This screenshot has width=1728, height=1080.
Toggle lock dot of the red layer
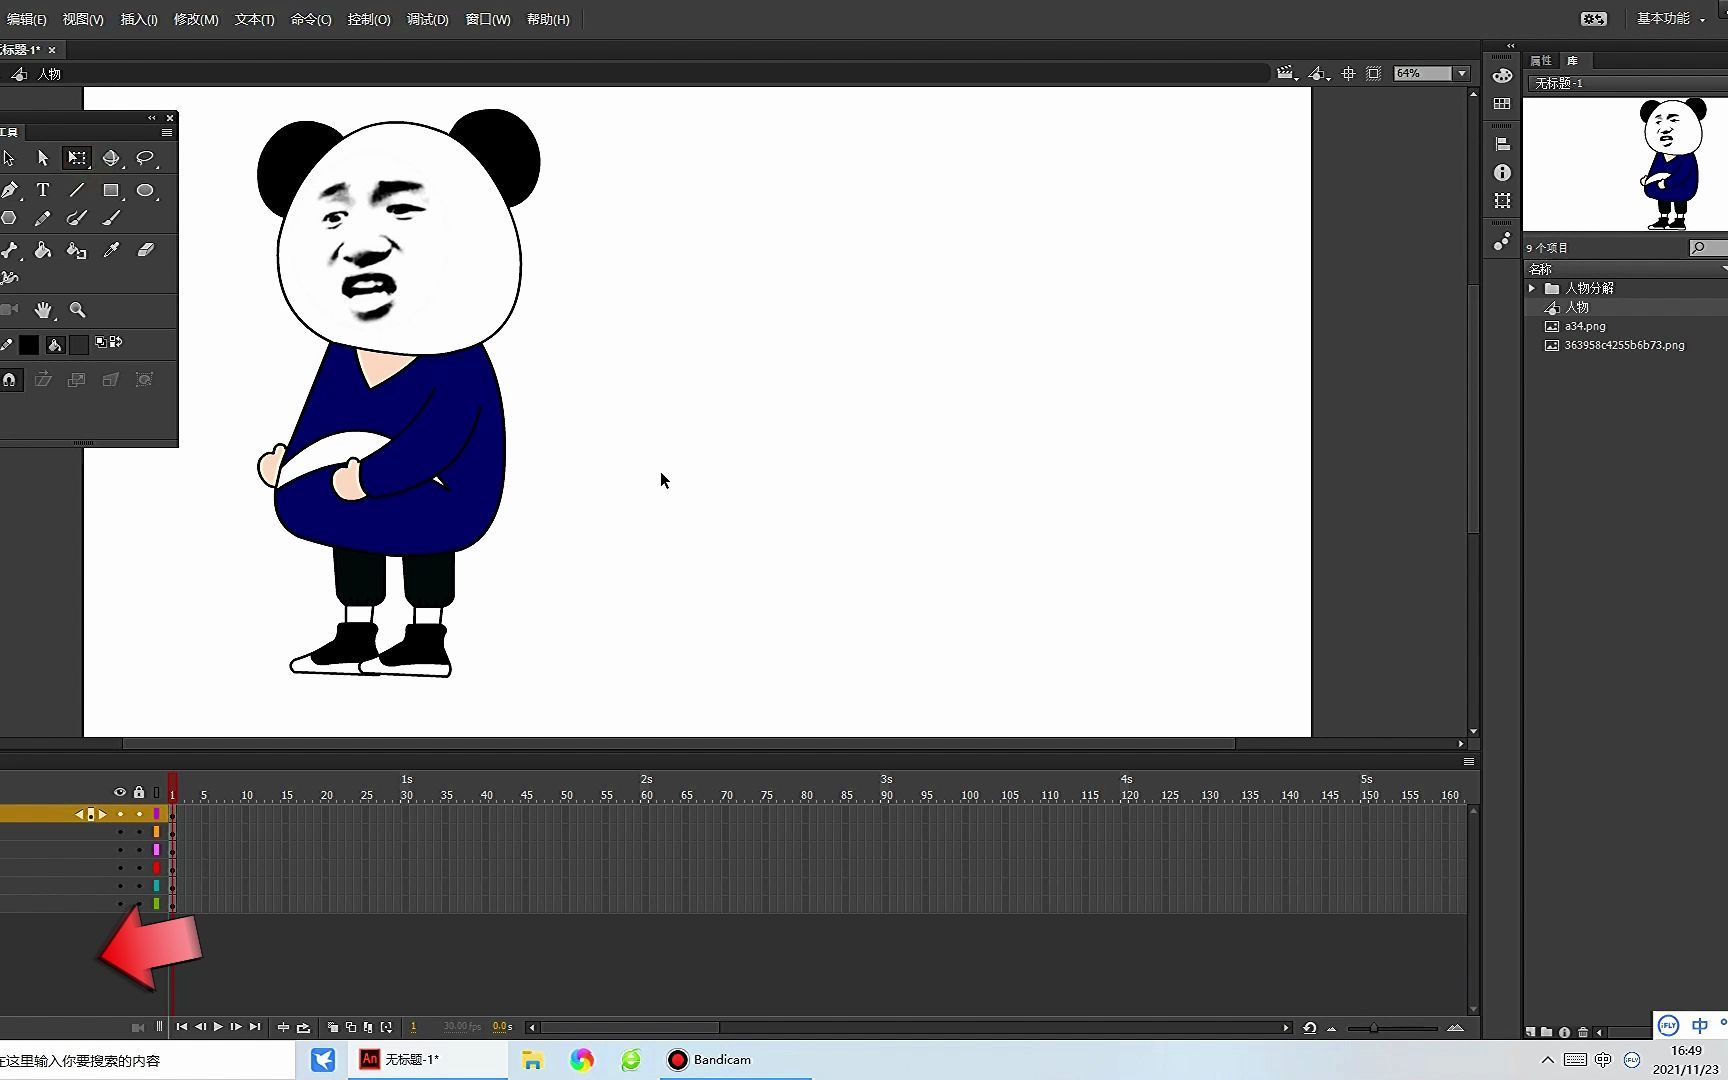click(139, 867)
